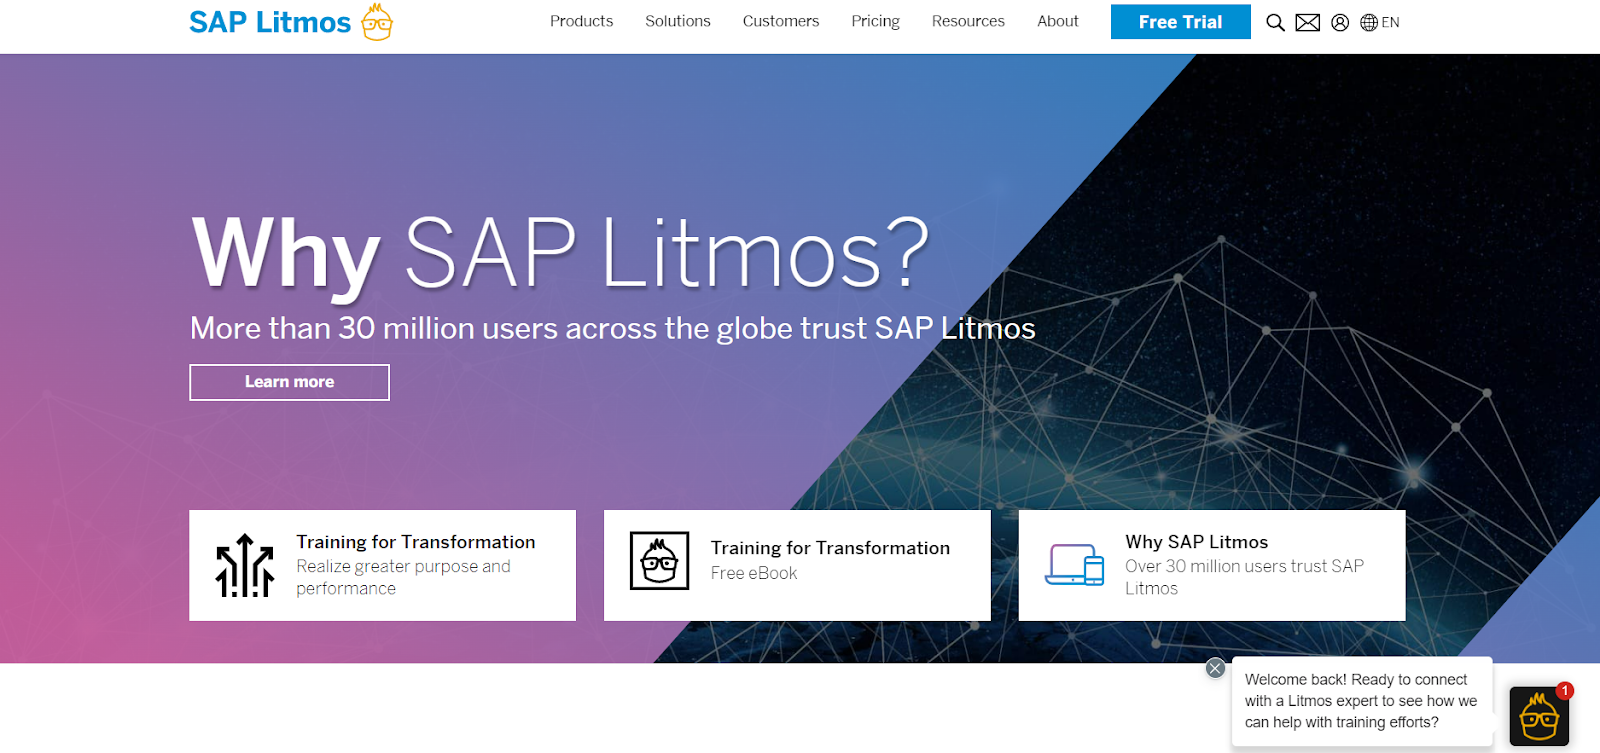Click the mascot eBook icon
Image resolution: width=1600 pixels, height=753 pixels.
(659, 560)
